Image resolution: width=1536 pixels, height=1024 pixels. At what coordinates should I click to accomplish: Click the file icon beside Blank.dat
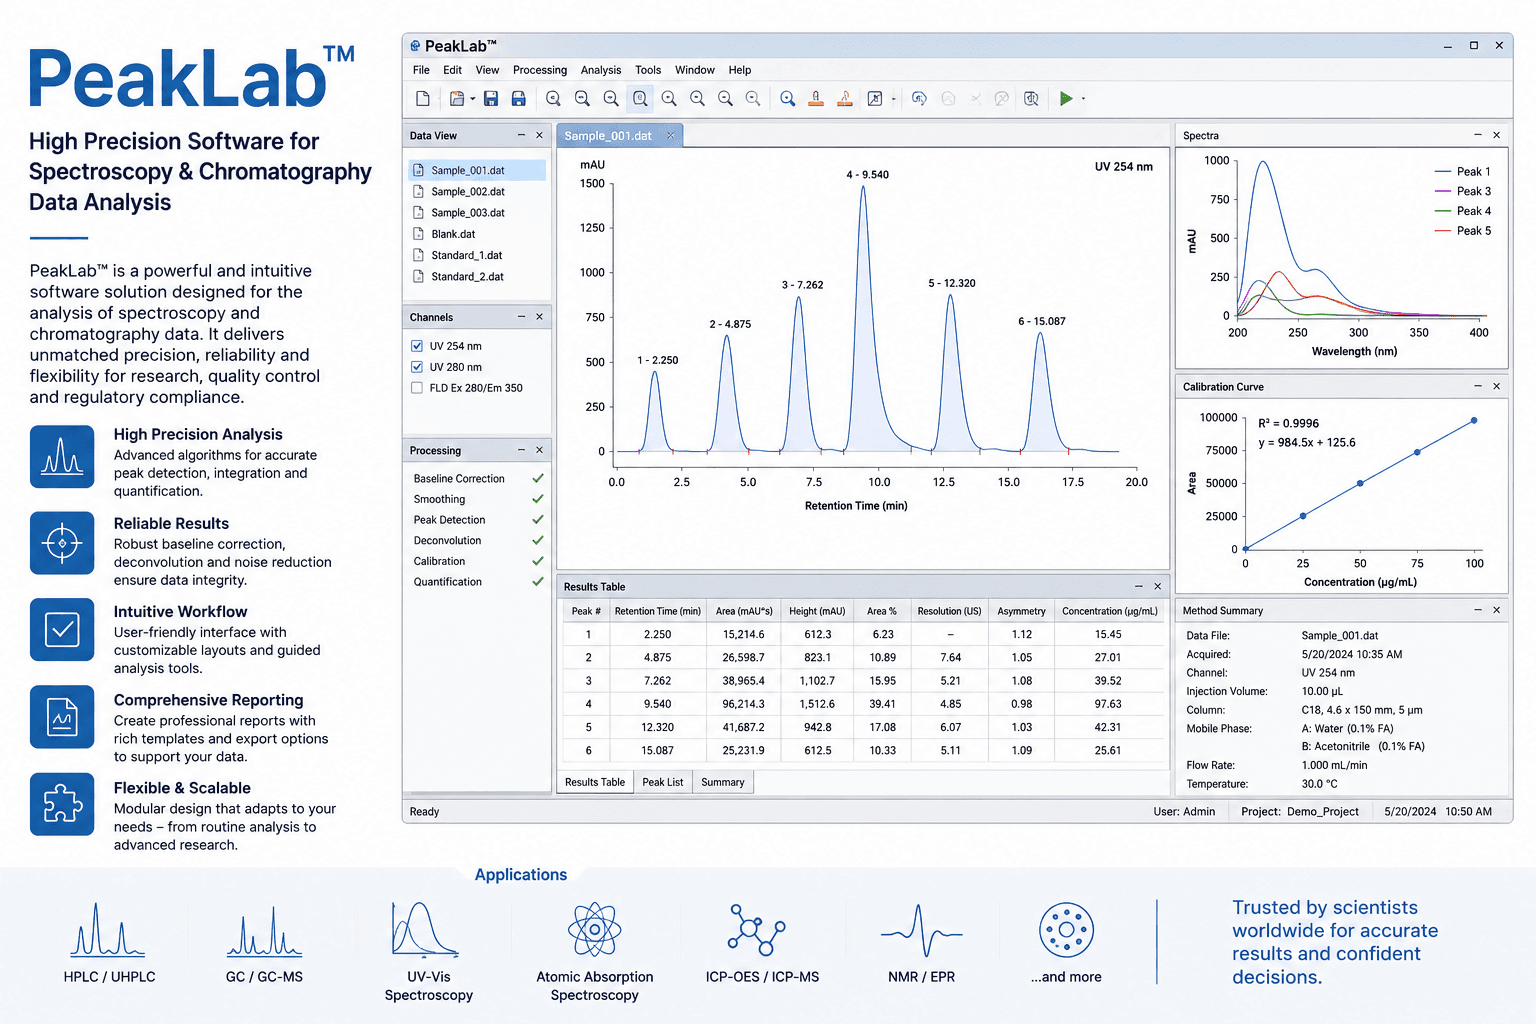point(418,234)
